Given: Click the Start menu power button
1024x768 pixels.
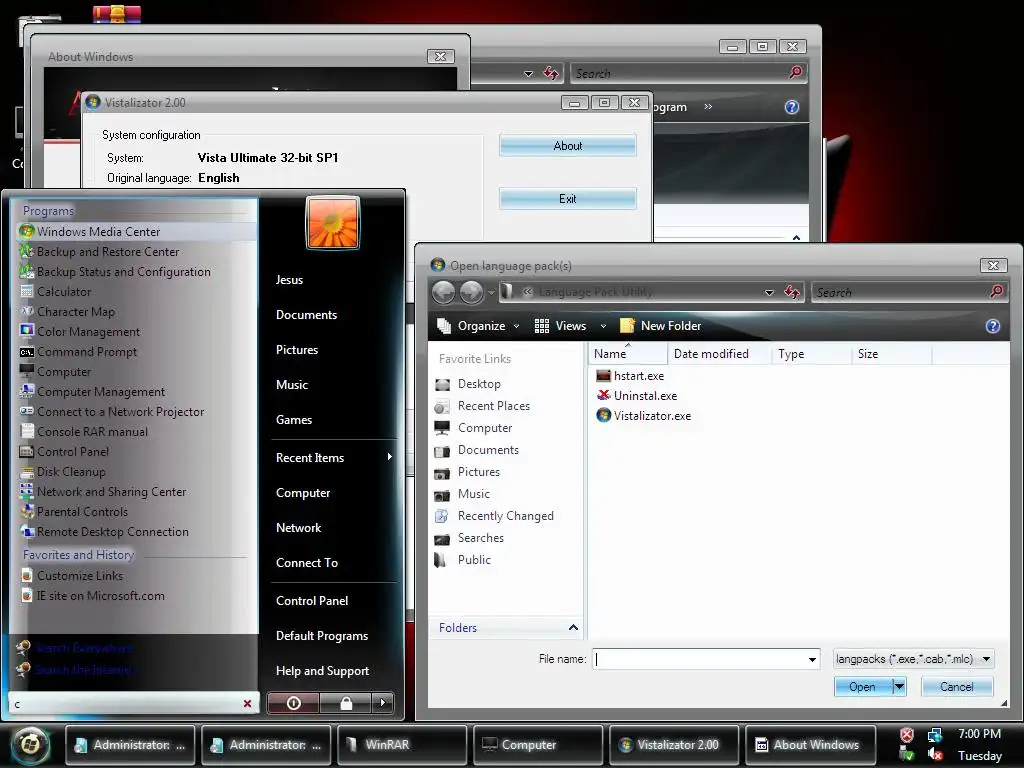Looking at the screenshot, I should point(294,703).
